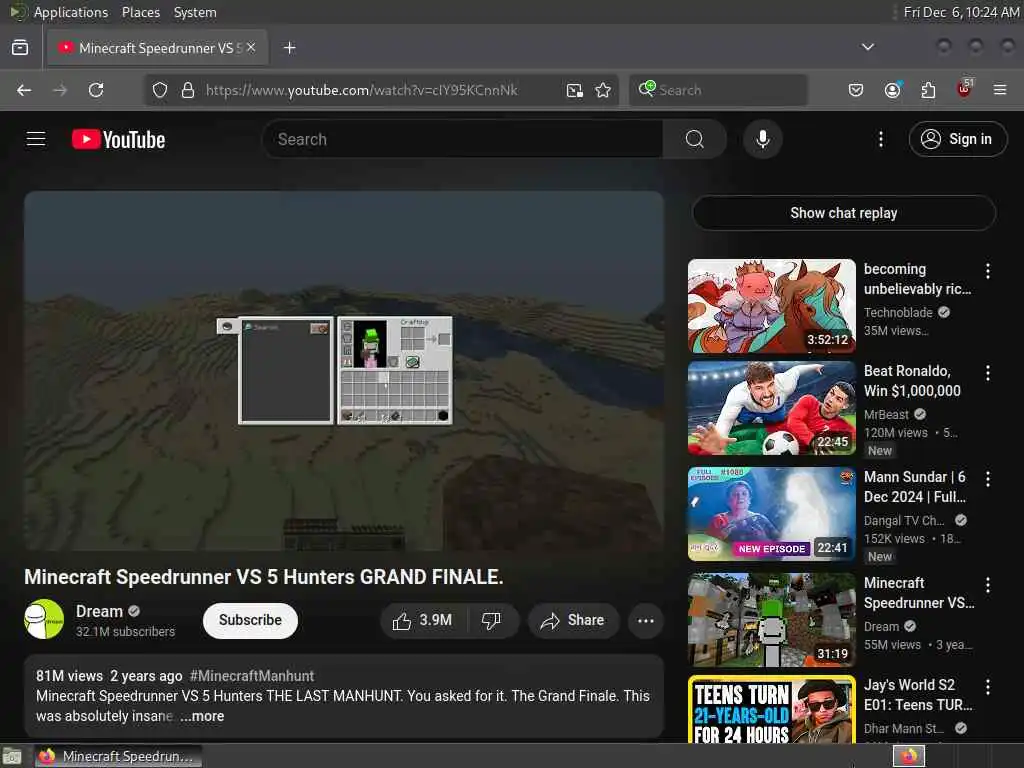Screen dimensions: 1024x768
Task: Click show desktop icon in bottom panel
Action: click(x=12, y=756)
